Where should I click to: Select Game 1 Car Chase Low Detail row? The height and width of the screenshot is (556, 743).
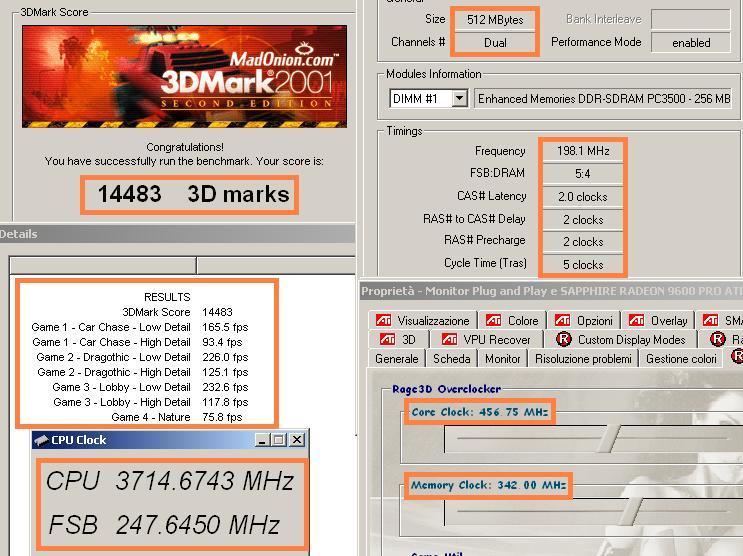[140, 327]
